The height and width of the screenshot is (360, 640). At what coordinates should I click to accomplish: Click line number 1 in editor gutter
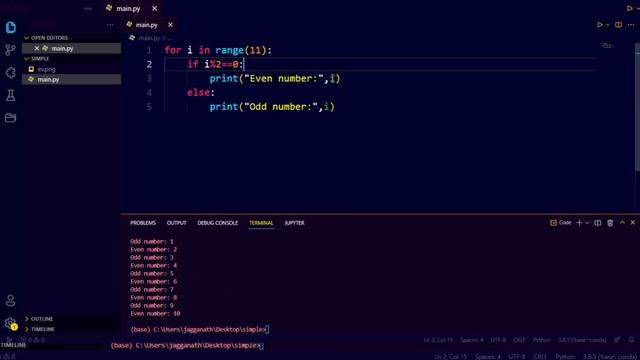pos(149,50)
